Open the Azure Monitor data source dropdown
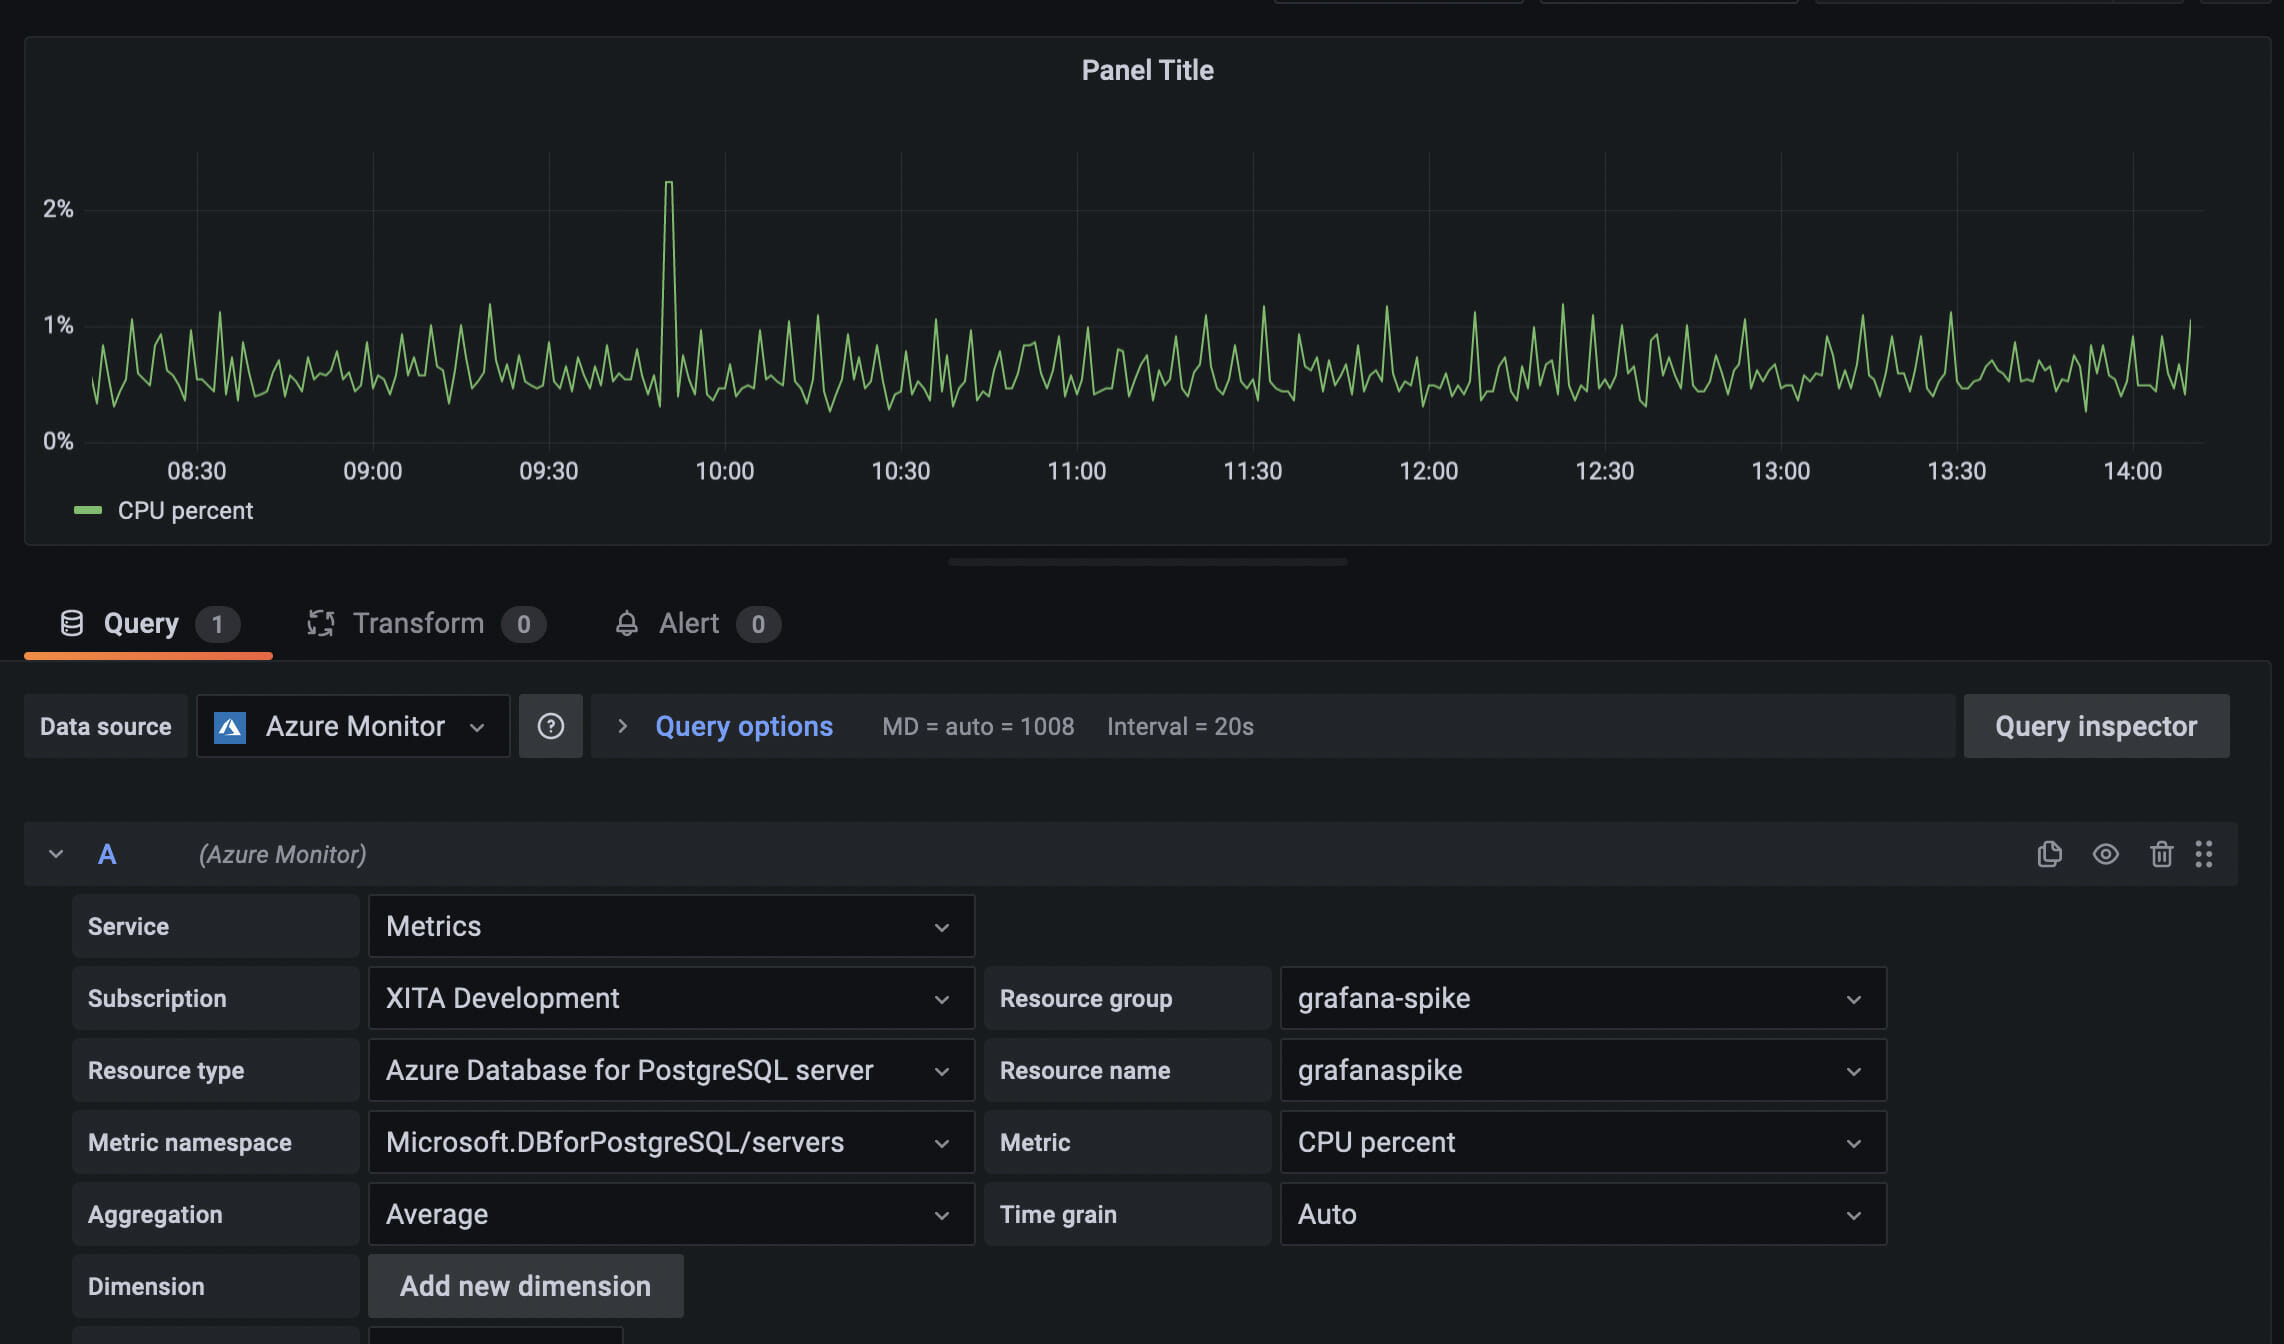 [353, 726]
